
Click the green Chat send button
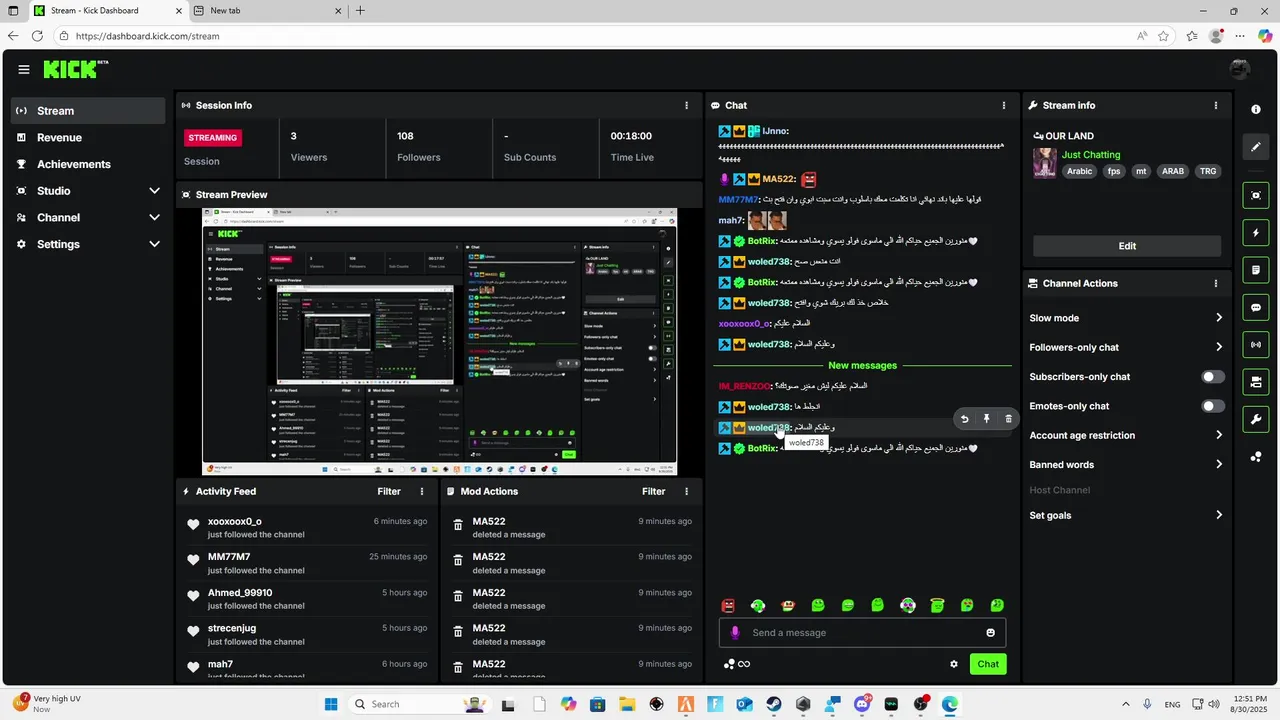tap(988, 664)
